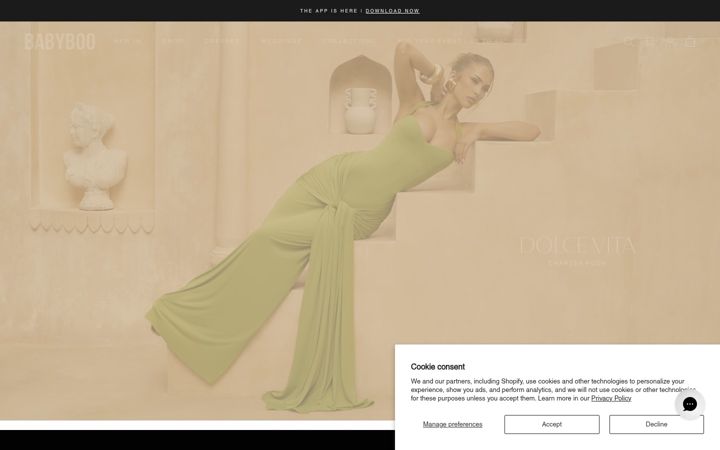Click 'THE APP IS HERE' banner text
Viewport: 720px width, 450px height.
pos(329,11)
